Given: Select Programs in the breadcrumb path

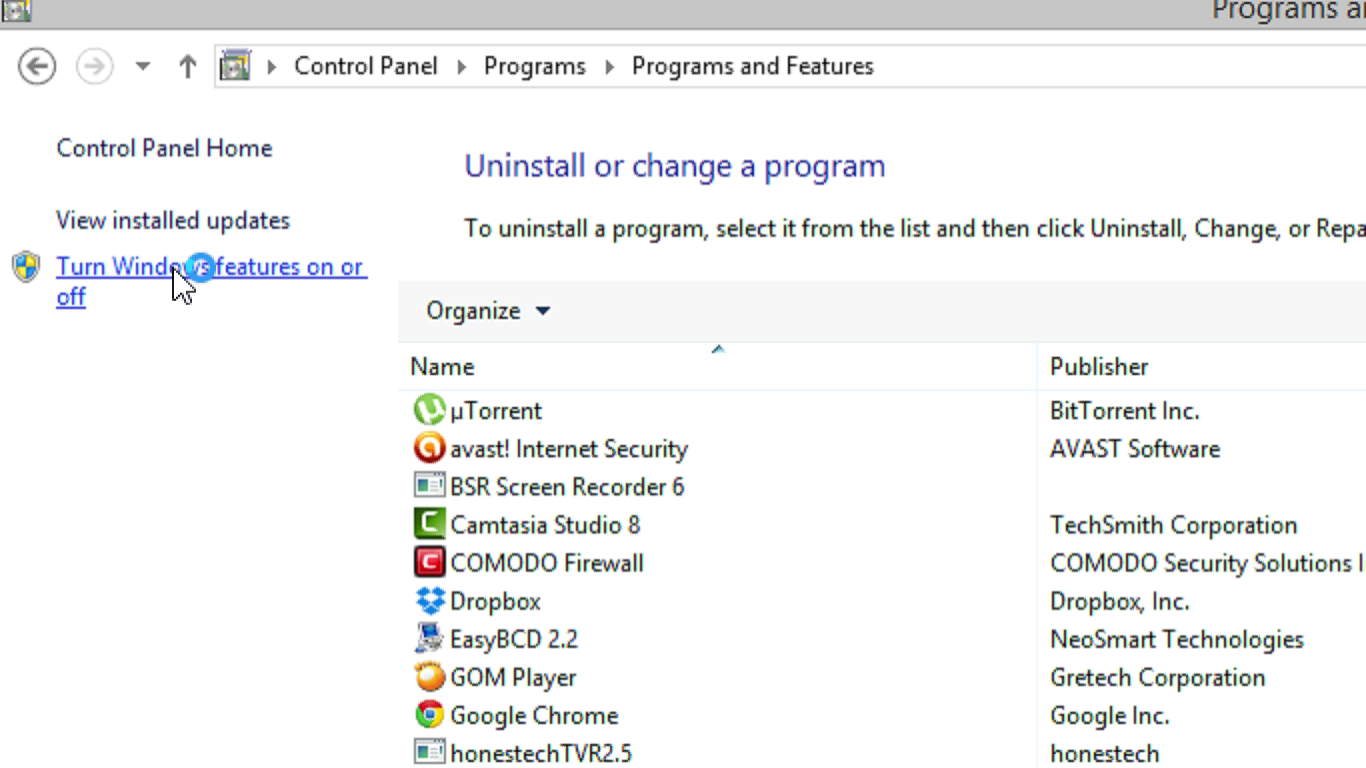Looking at the screenshot, I should 535,66.
